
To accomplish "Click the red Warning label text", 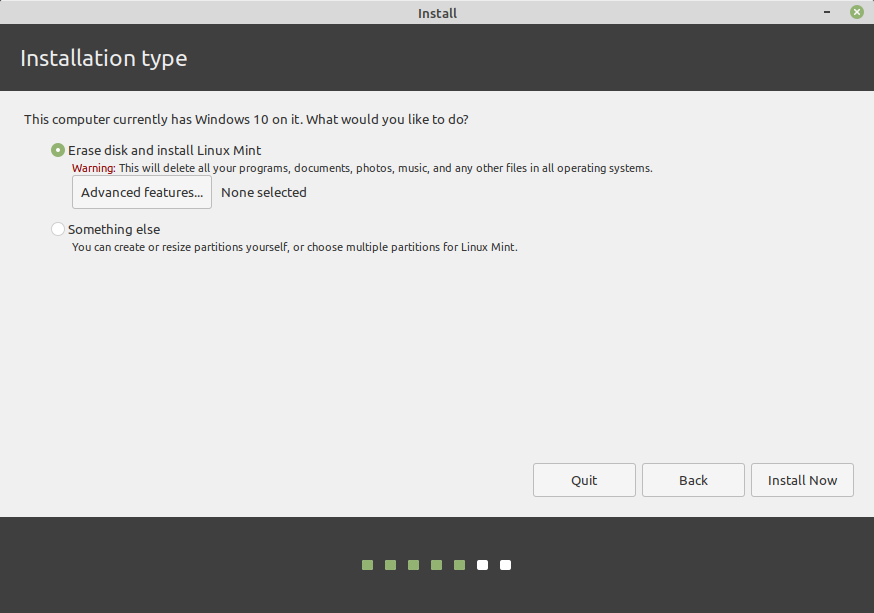I will pos(94,168).
